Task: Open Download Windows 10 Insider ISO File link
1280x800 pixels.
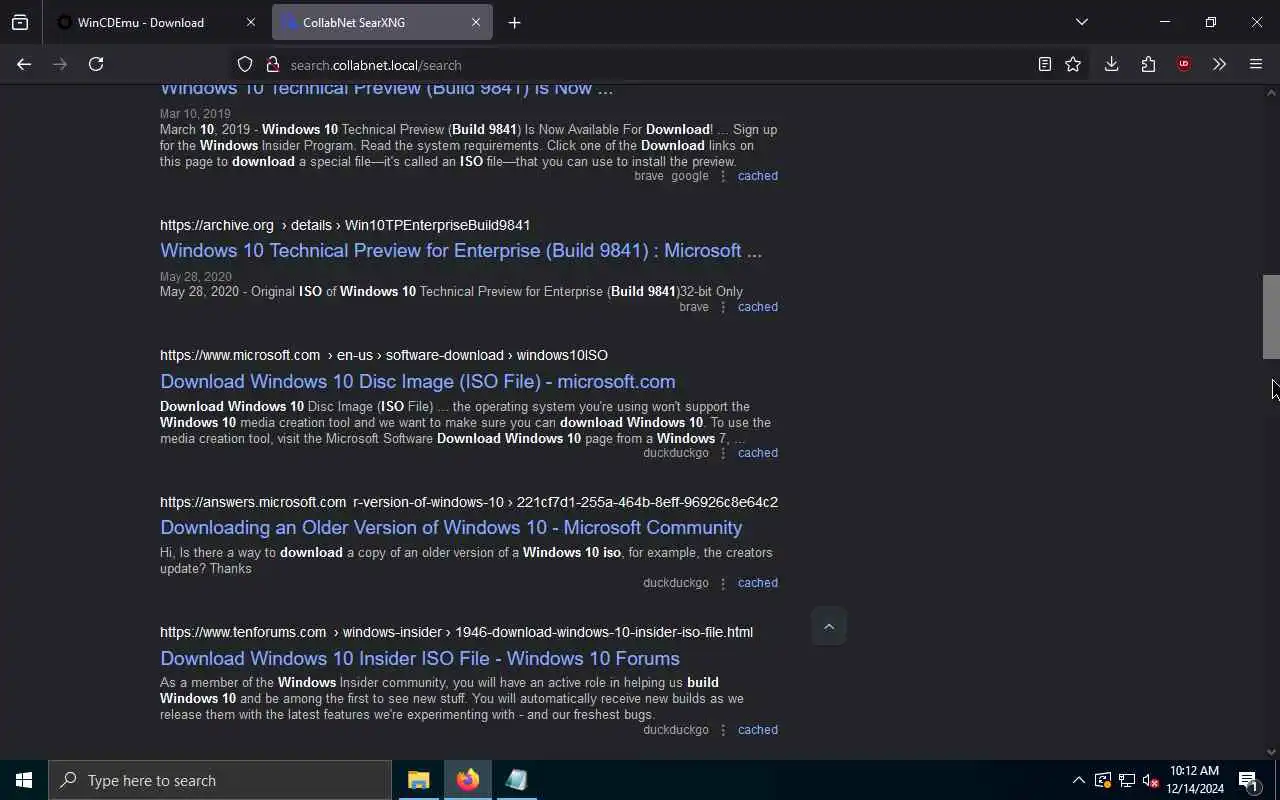Action: (x=420, y=659)
